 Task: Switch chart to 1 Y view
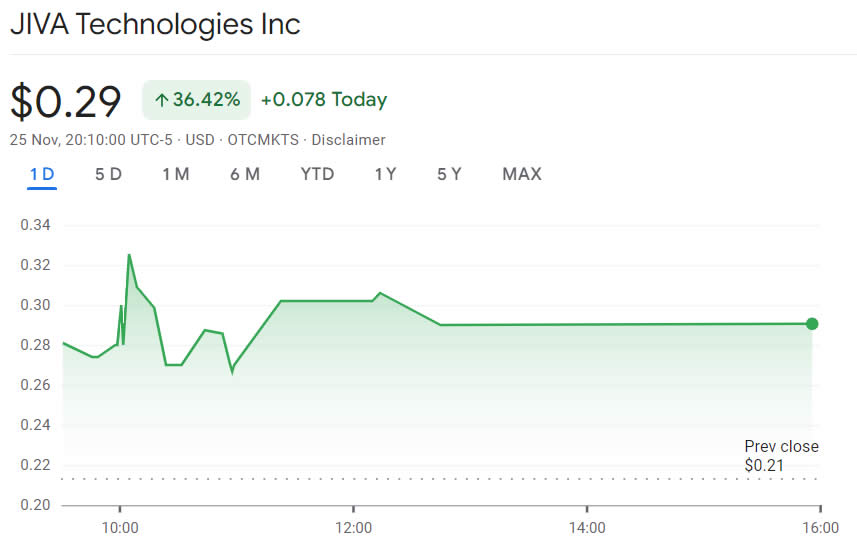(x=385, y=174)
